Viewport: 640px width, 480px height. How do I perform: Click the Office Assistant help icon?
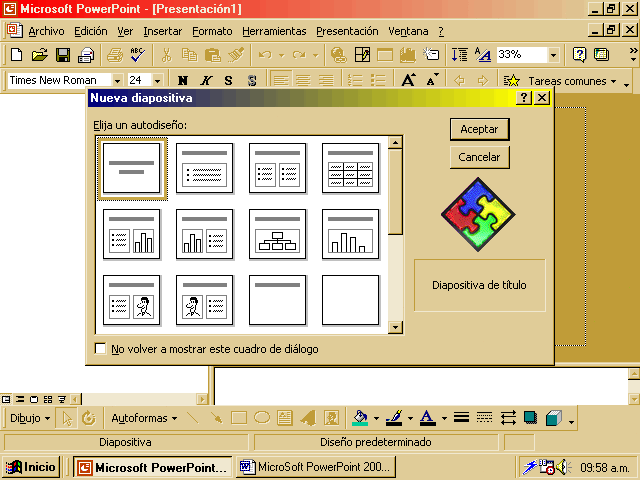point(579,54)
